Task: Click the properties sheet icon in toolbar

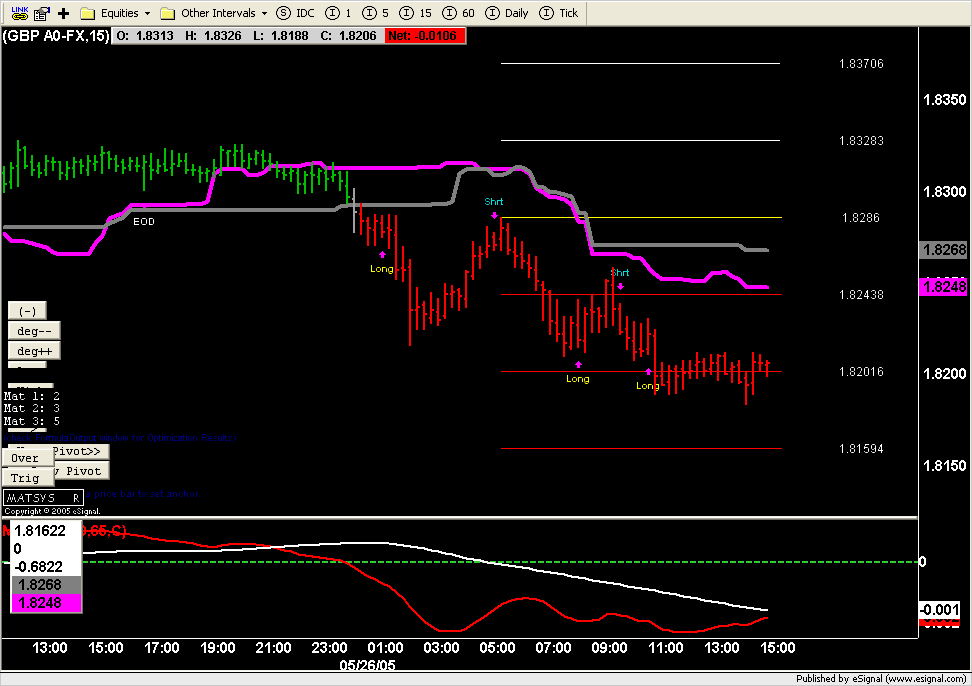Action: pyautogui.click(x=42, y=13)
